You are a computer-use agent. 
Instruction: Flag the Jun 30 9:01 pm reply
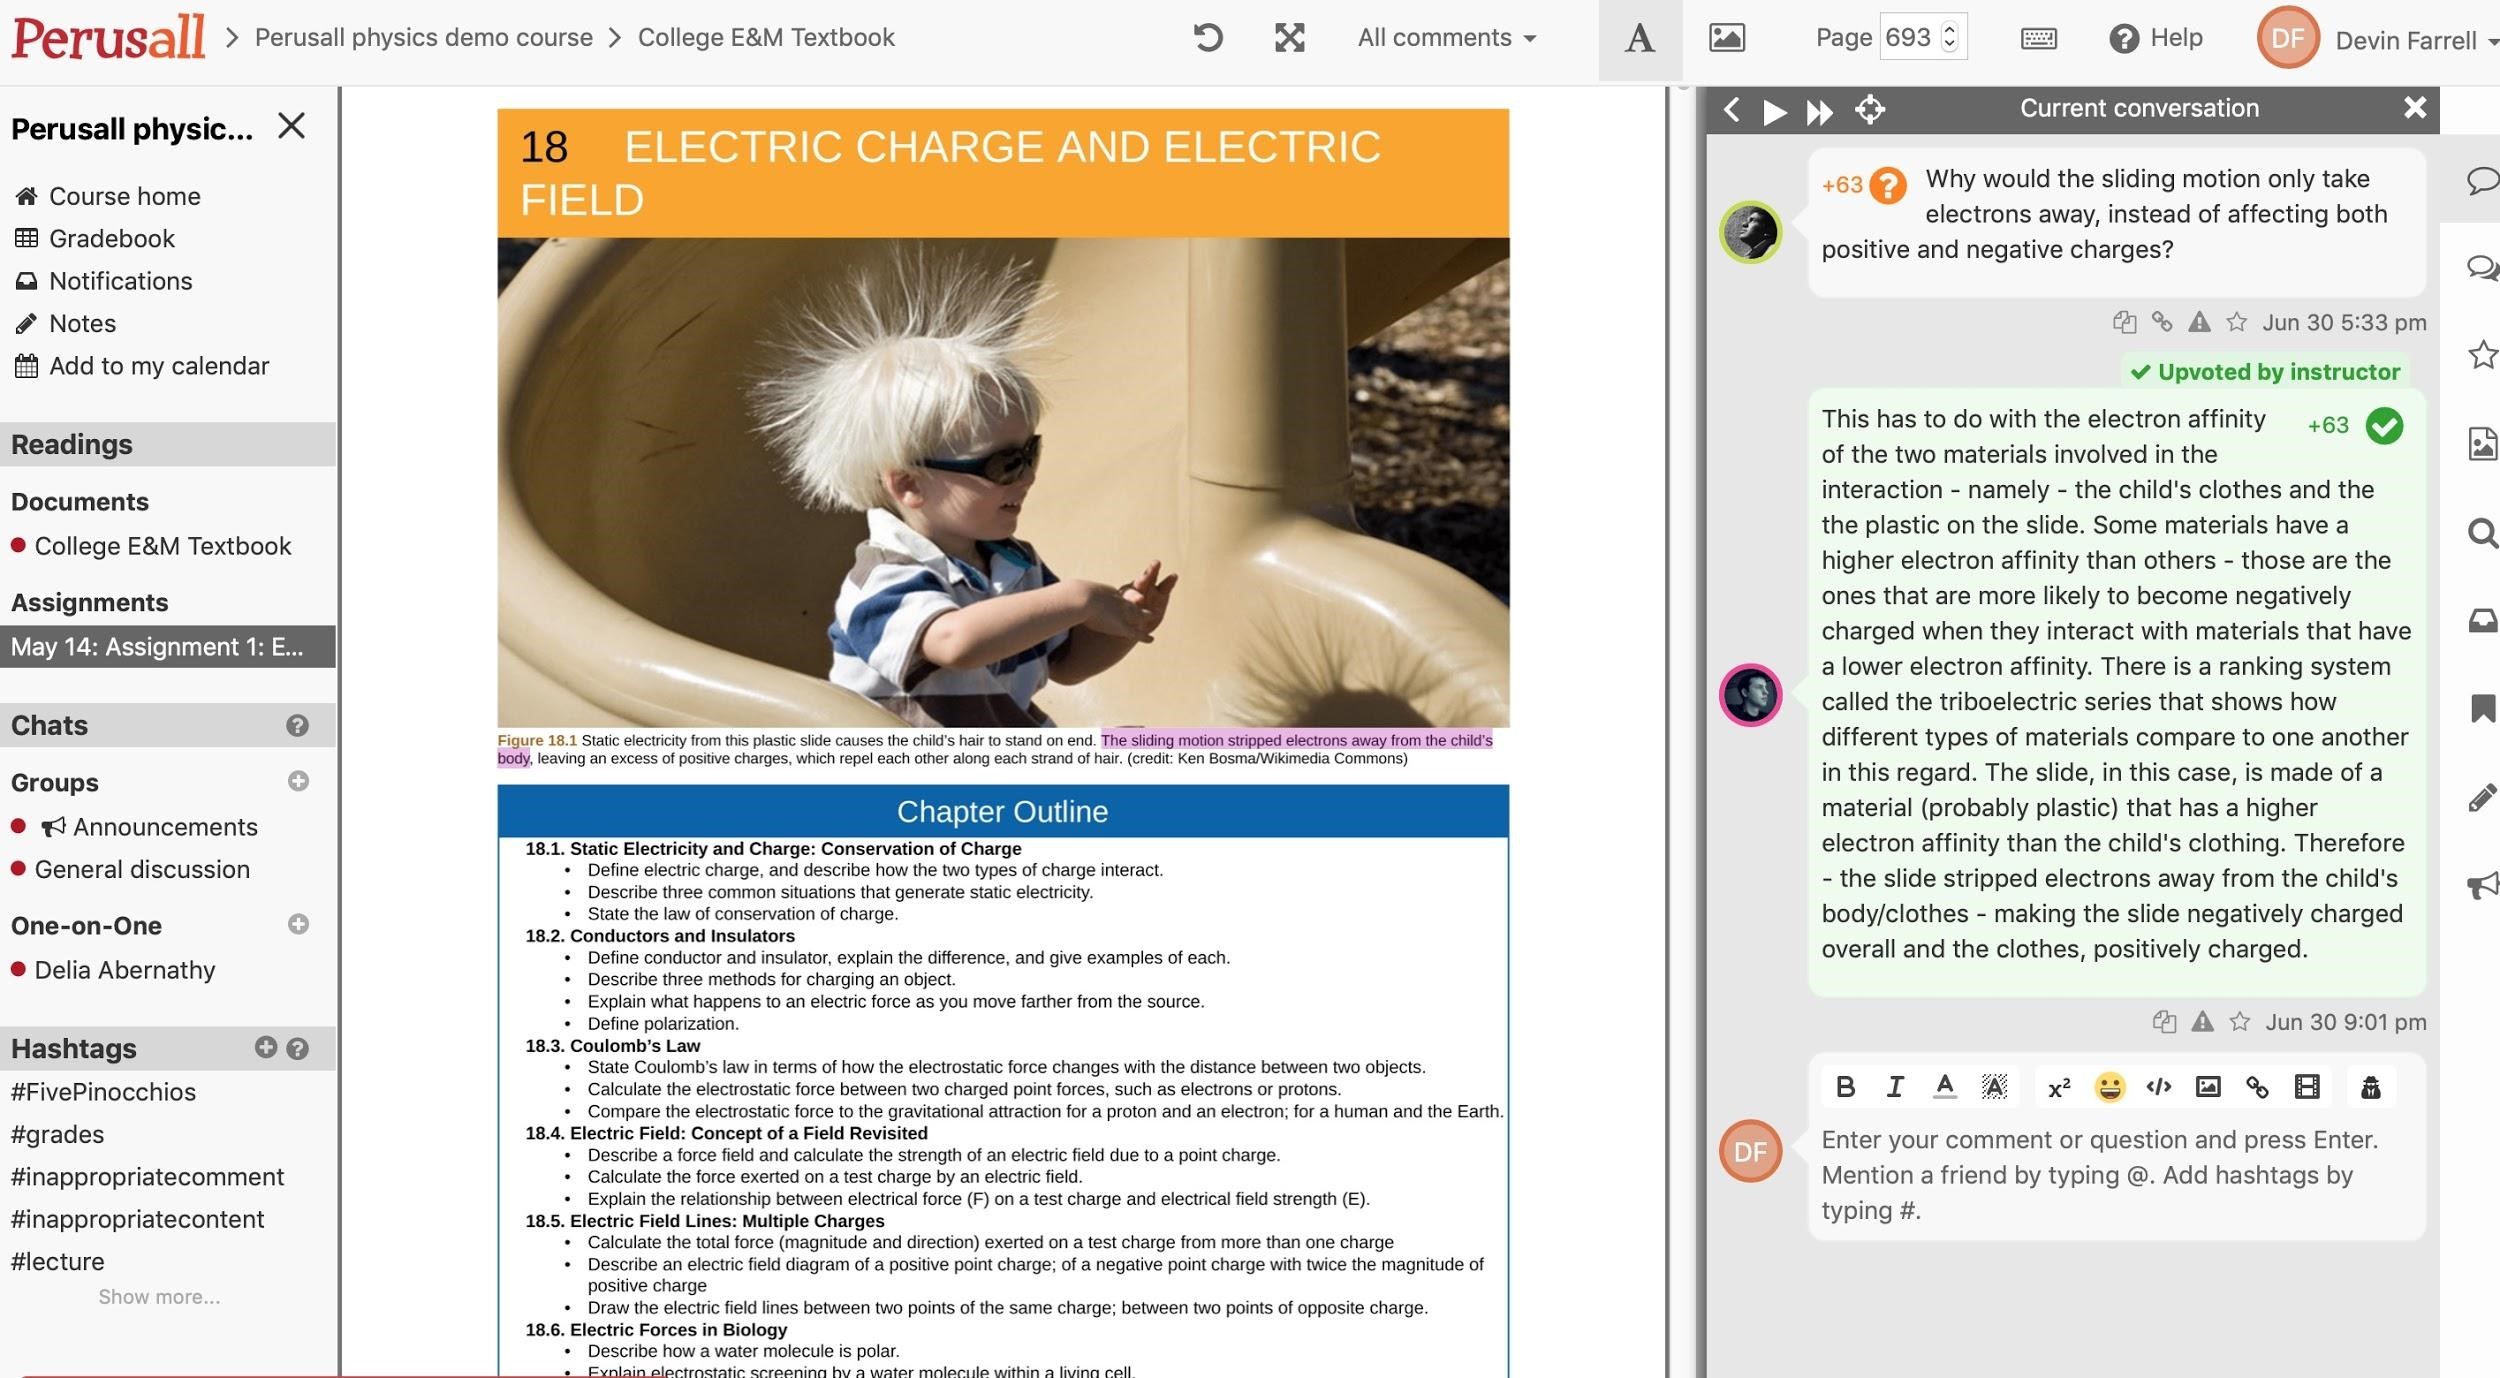[x=2202, y=1022]
